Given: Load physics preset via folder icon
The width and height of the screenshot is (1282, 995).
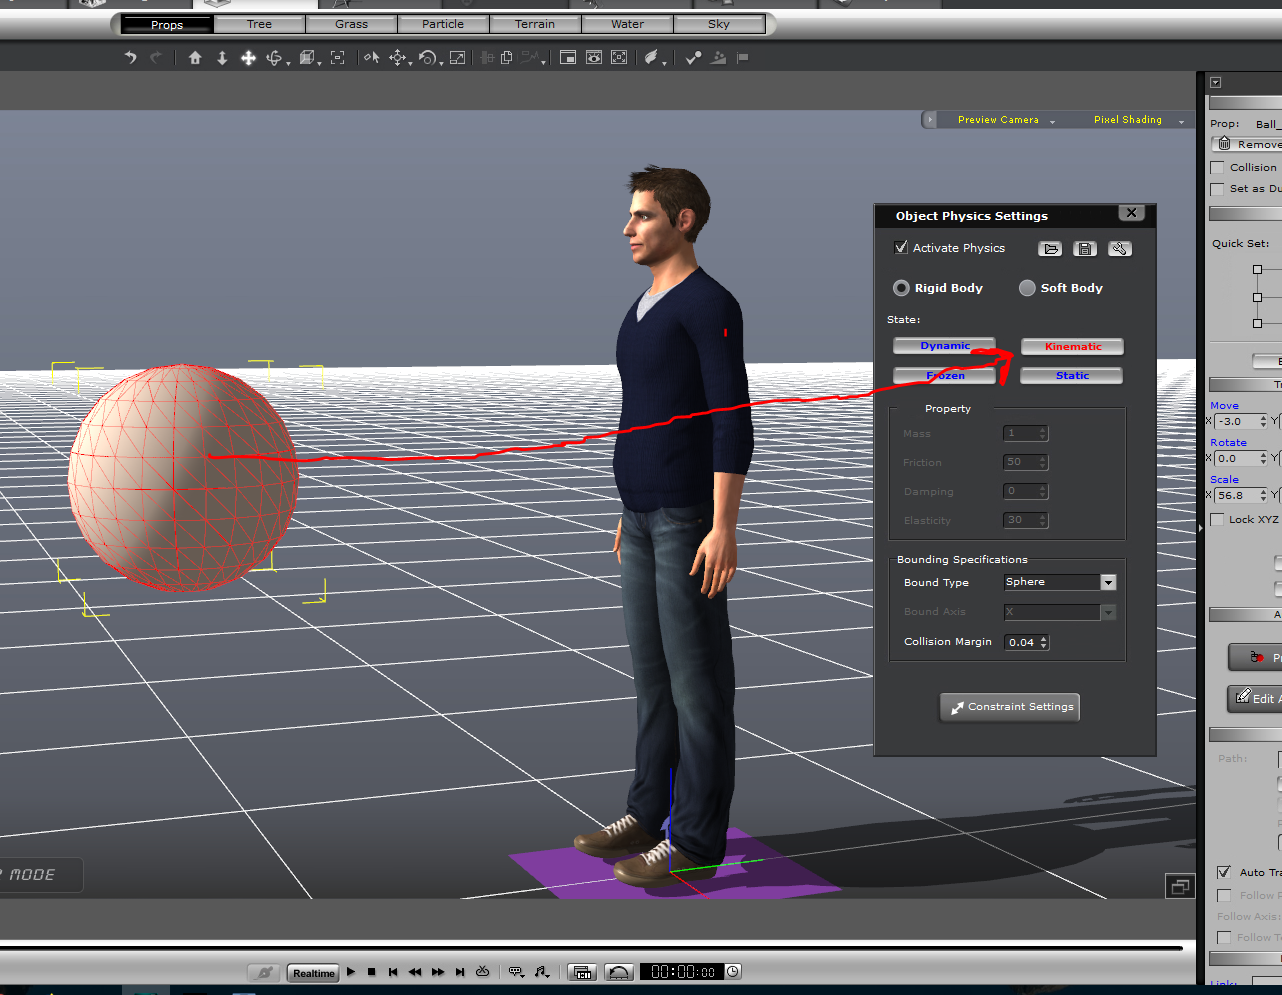Looking at the screenshot, I should click(x=1050, y=249).
